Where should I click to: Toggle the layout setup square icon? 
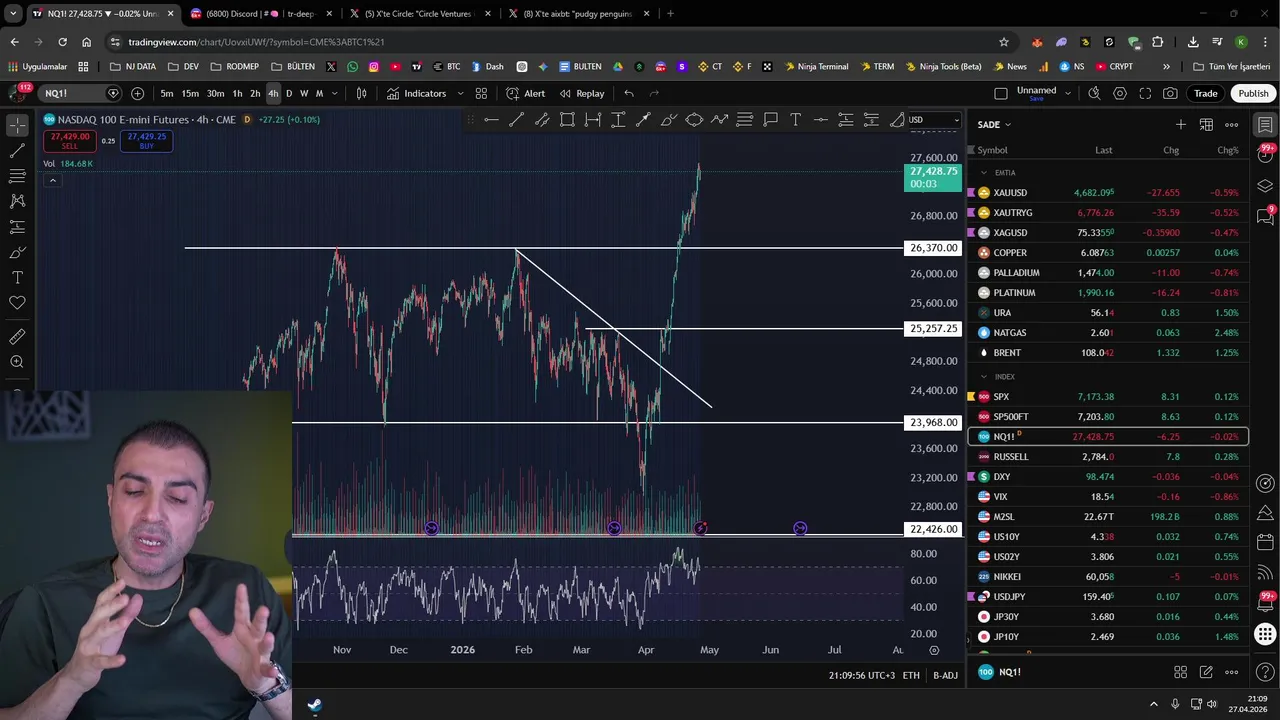pyautogui.click(x=1001, y=93)
